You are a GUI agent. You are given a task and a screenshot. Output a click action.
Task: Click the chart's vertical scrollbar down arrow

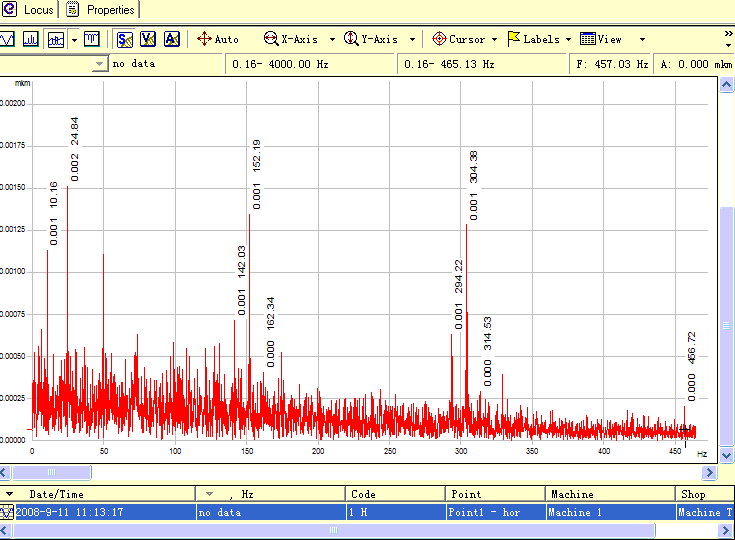click(x=726, y=455)
